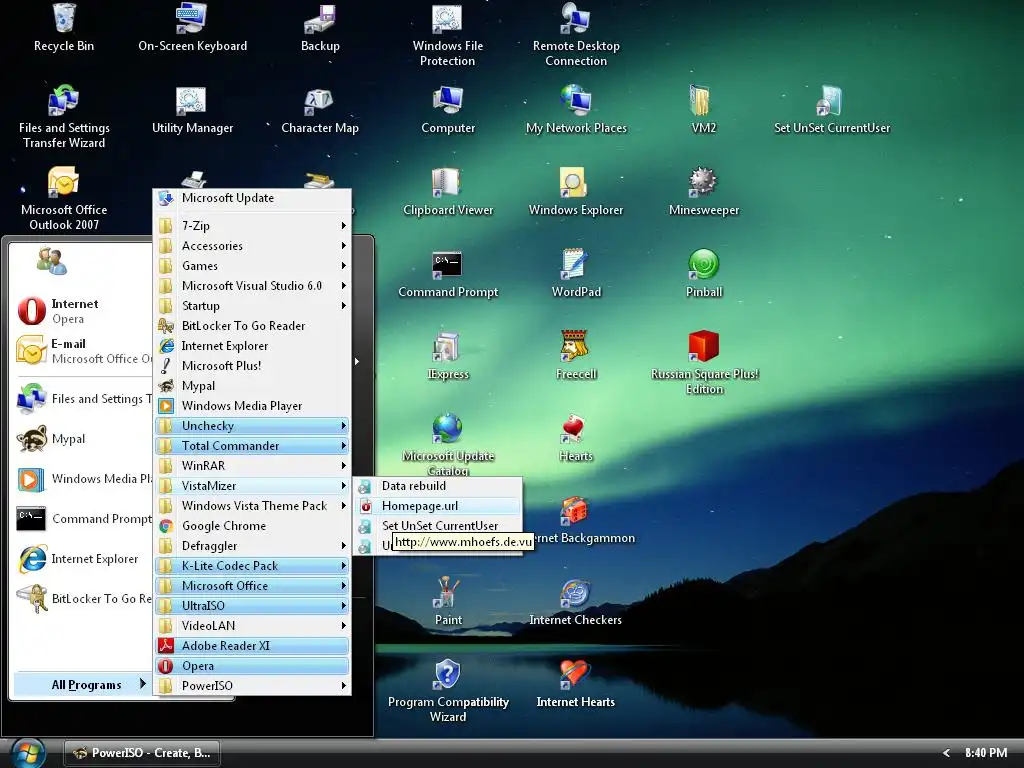This screenshot has height=768, width=1024.
Task: Select Microsoft Update in programs menu
Action: [252, 198]
